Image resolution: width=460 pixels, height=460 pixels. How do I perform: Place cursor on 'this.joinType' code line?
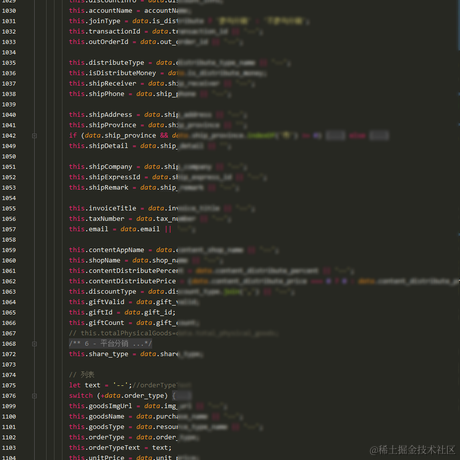[x=189, y=21]
